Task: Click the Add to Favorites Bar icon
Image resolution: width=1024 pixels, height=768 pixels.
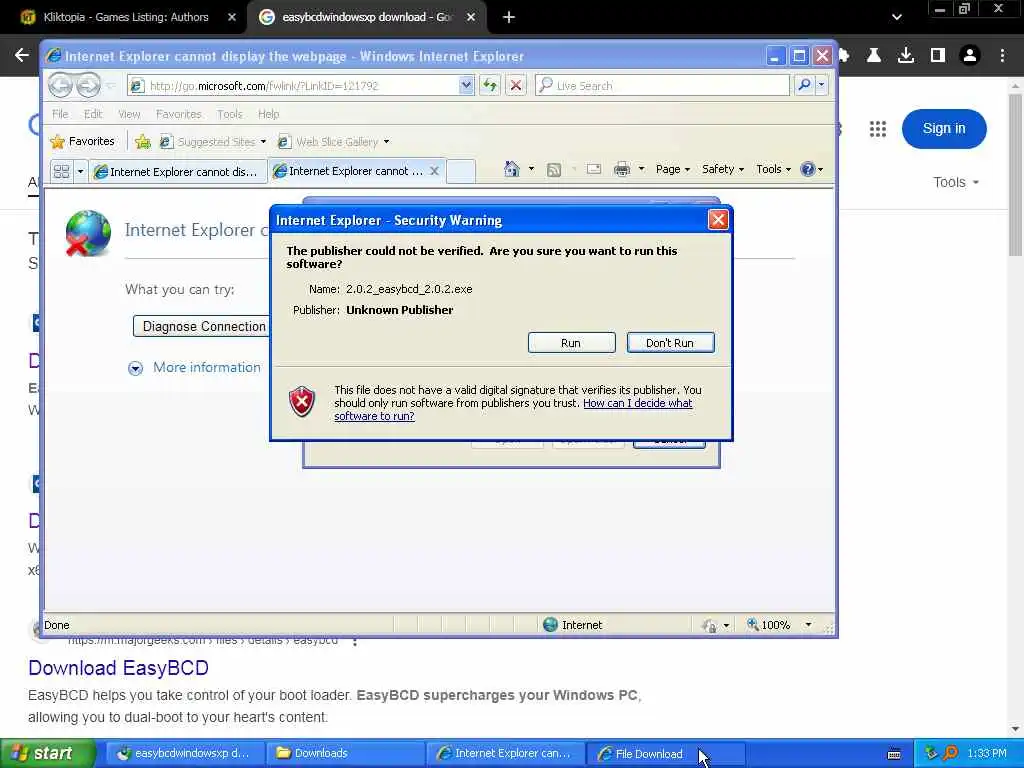Action: point(143,141)
